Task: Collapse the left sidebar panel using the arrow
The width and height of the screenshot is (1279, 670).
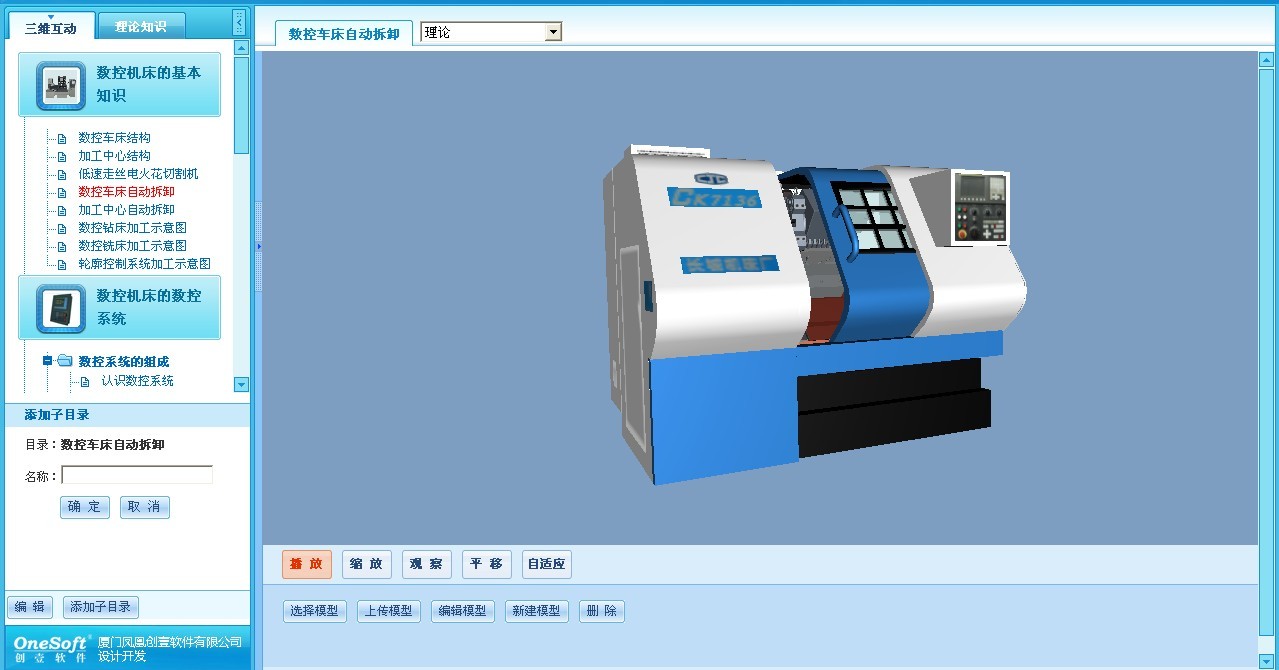Action: [238, 22]
